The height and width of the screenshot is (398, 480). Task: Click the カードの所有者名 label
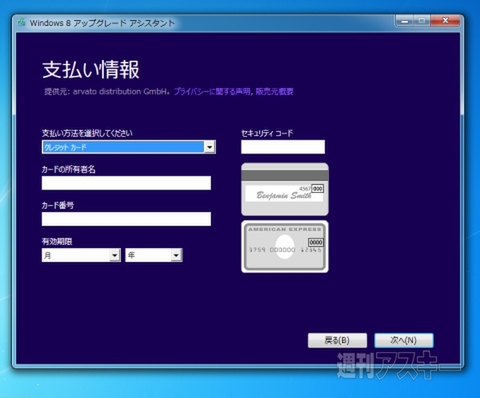69,169
